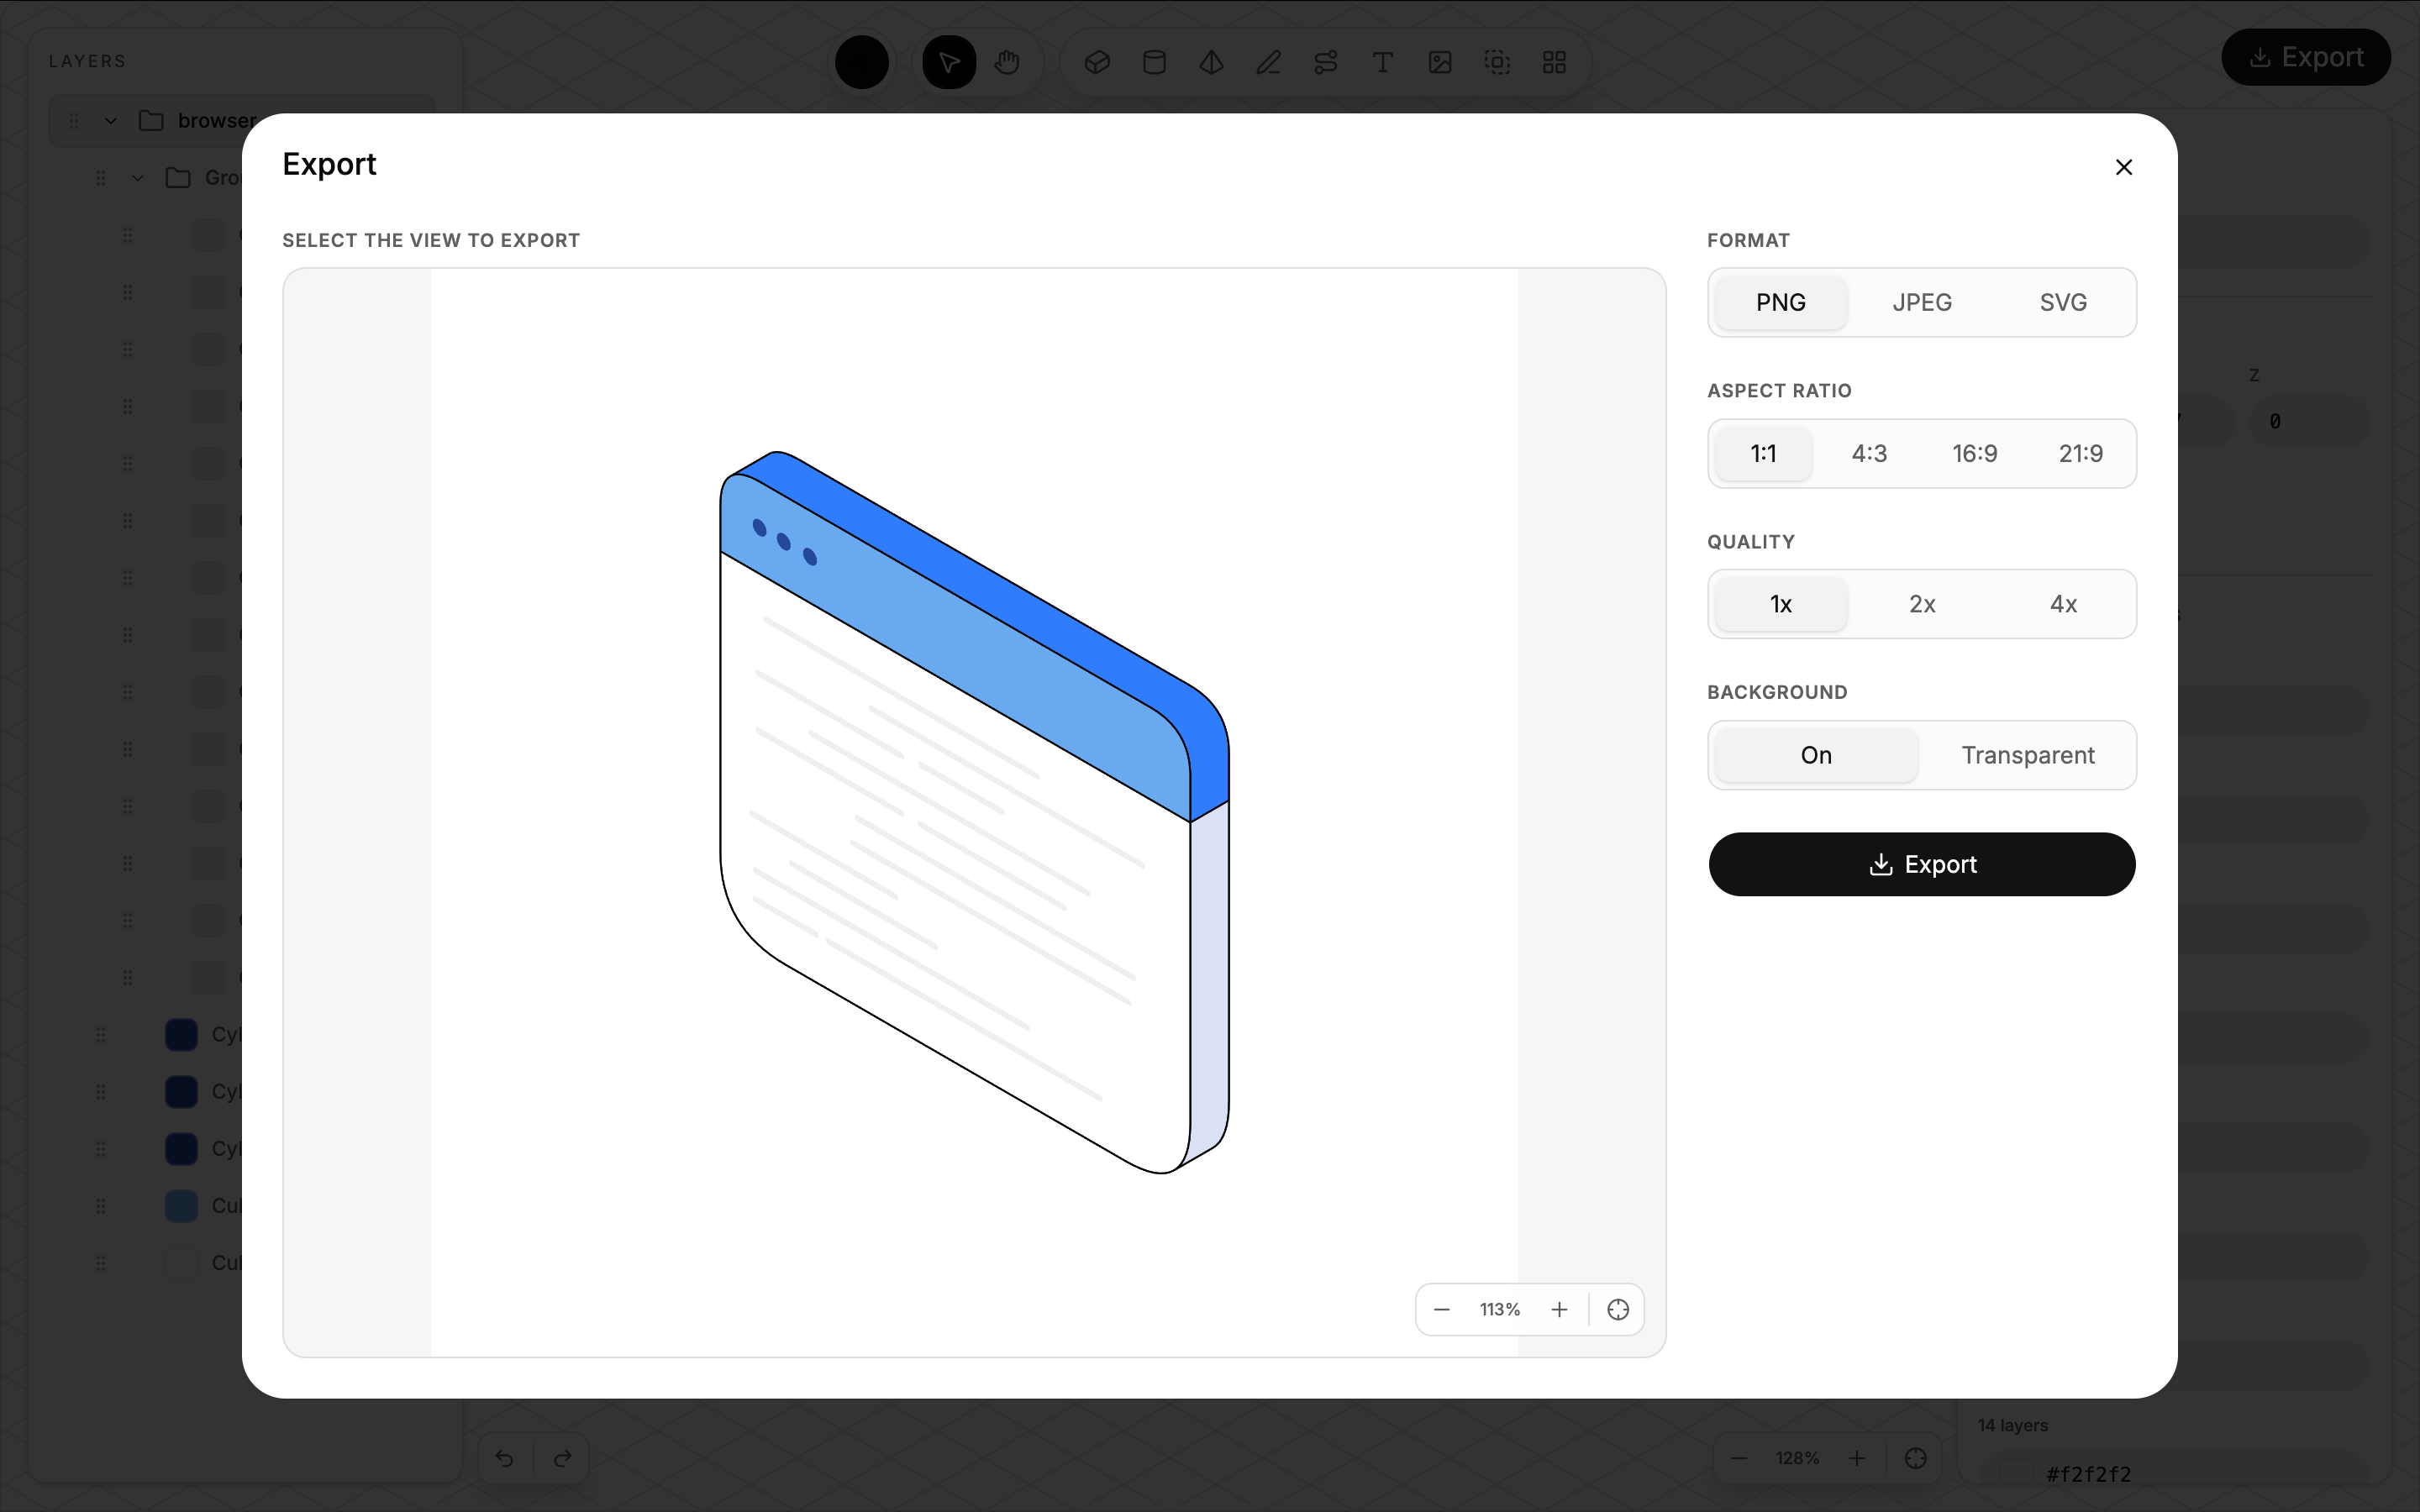Select the group selection tool
The height and width of the screenshot is (1512, 2420).
(x=1497, y=62)
